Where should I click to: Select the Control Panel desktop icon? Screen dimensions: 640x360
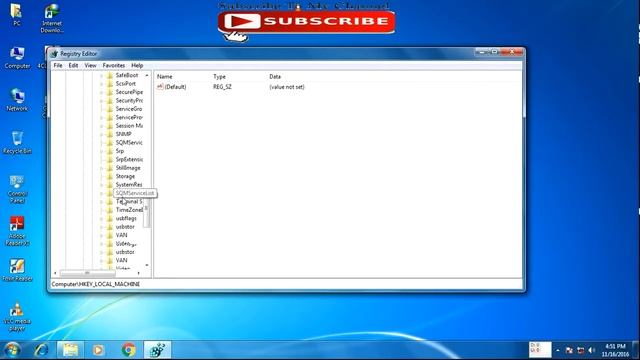pos(17,189)
